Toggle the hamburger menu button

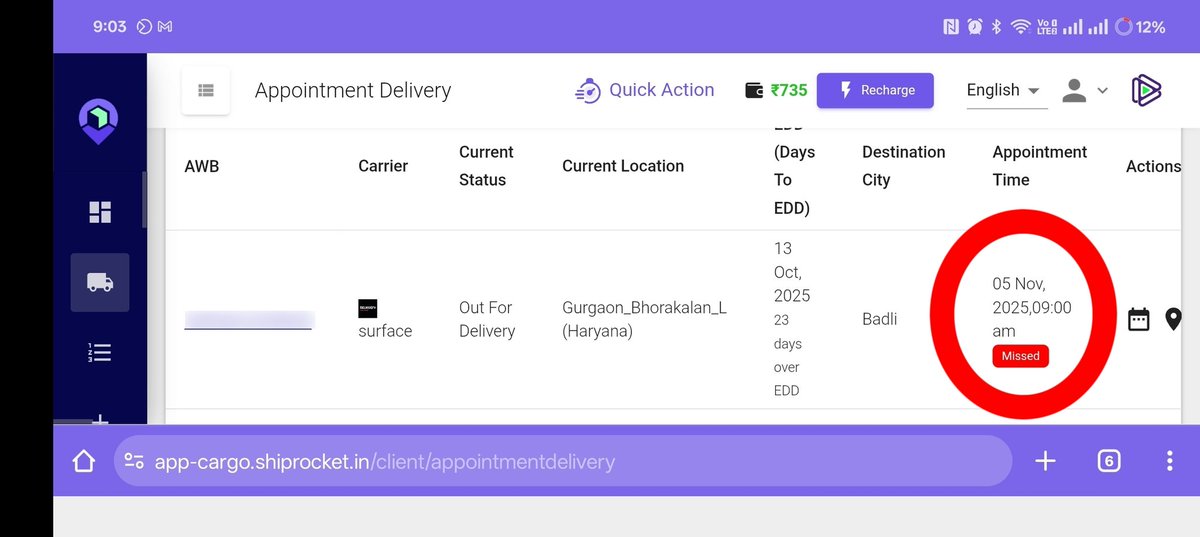pos(206,90)
